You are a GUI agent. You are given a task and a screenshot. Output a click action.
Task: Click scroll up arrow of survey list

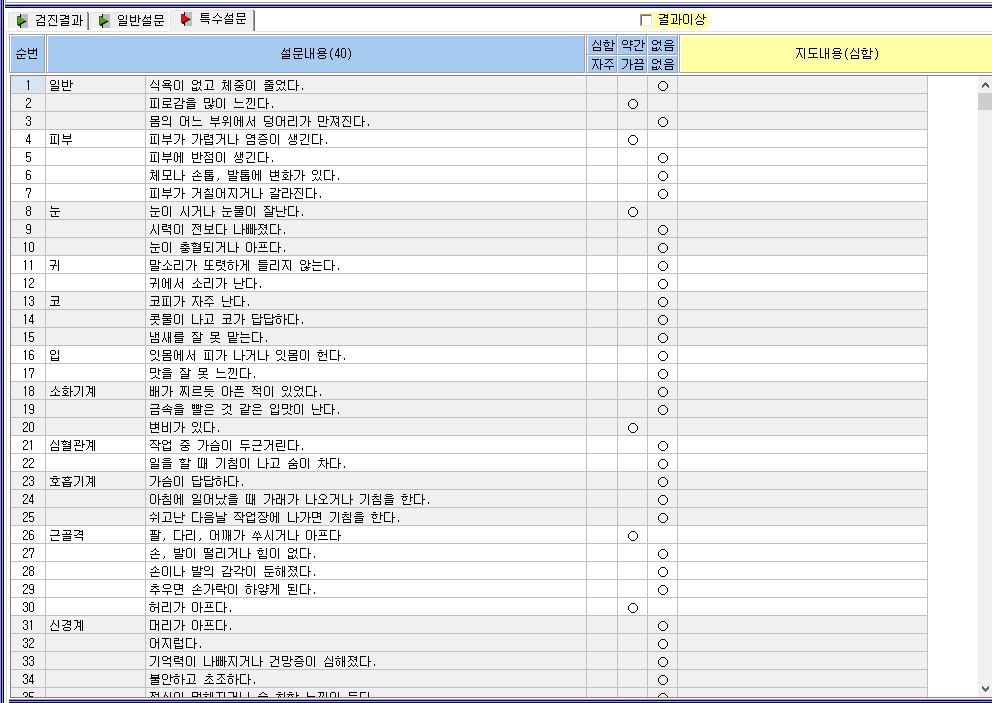point(984,85)
